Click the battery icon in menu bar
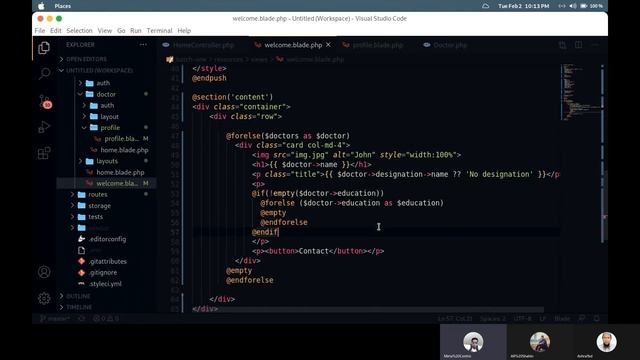This screenshot has height=360, width=640. click(584, 6)
